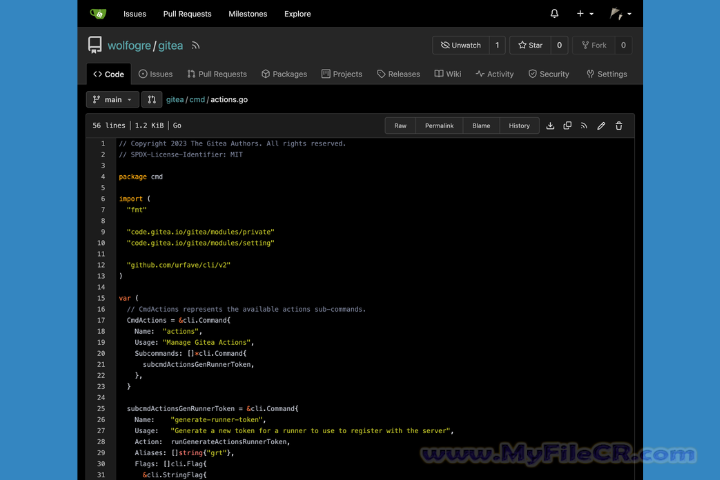The width and height of the screenshot is (720, 480).
Task: Click the Gitea logo in header
Action: (98, 14)
